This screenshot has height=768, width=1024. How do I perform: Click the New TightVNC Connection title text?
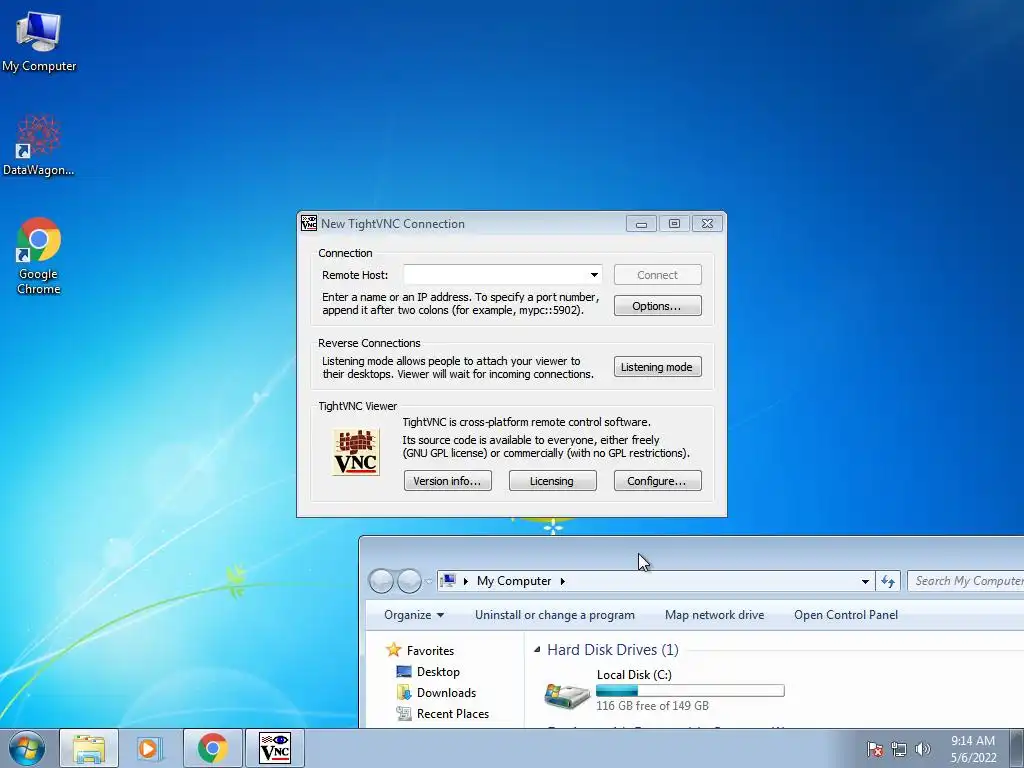tap(392, 223)
